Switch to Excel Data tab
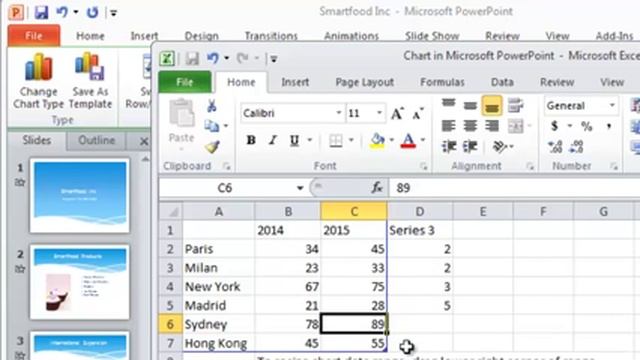 (502, 82)
